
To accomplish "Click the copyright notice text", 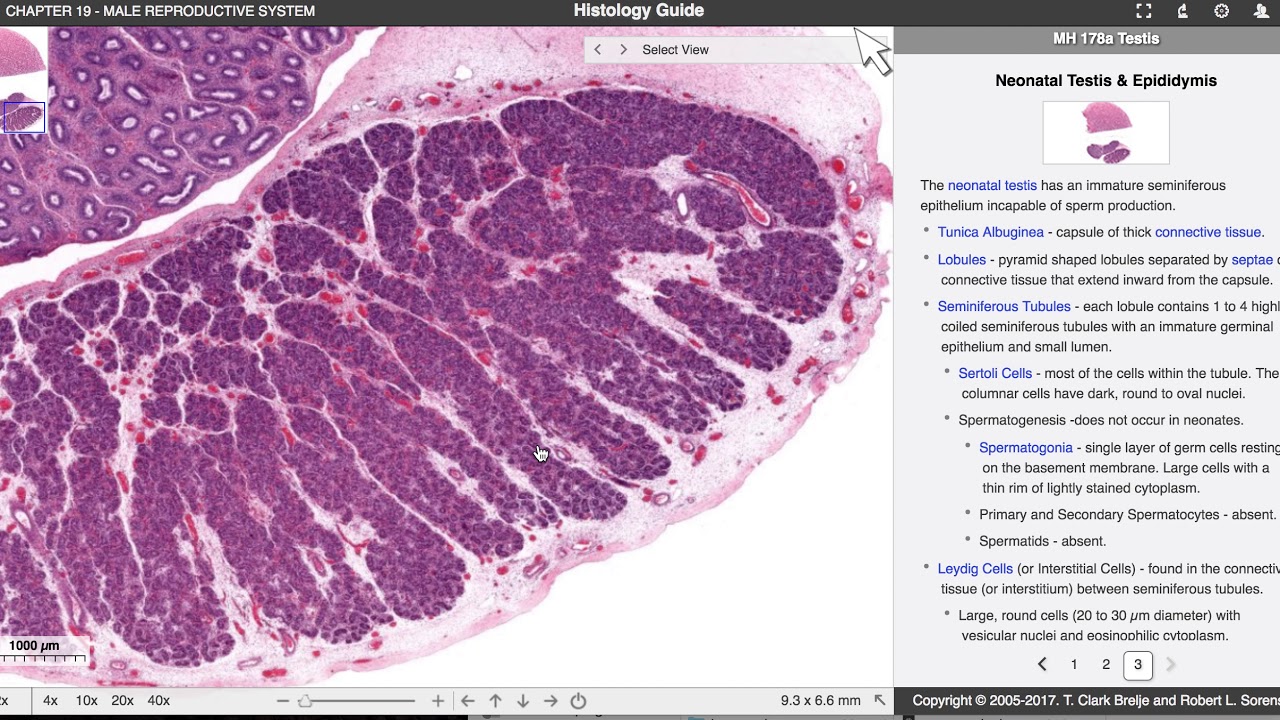I will coord(1096,701).
